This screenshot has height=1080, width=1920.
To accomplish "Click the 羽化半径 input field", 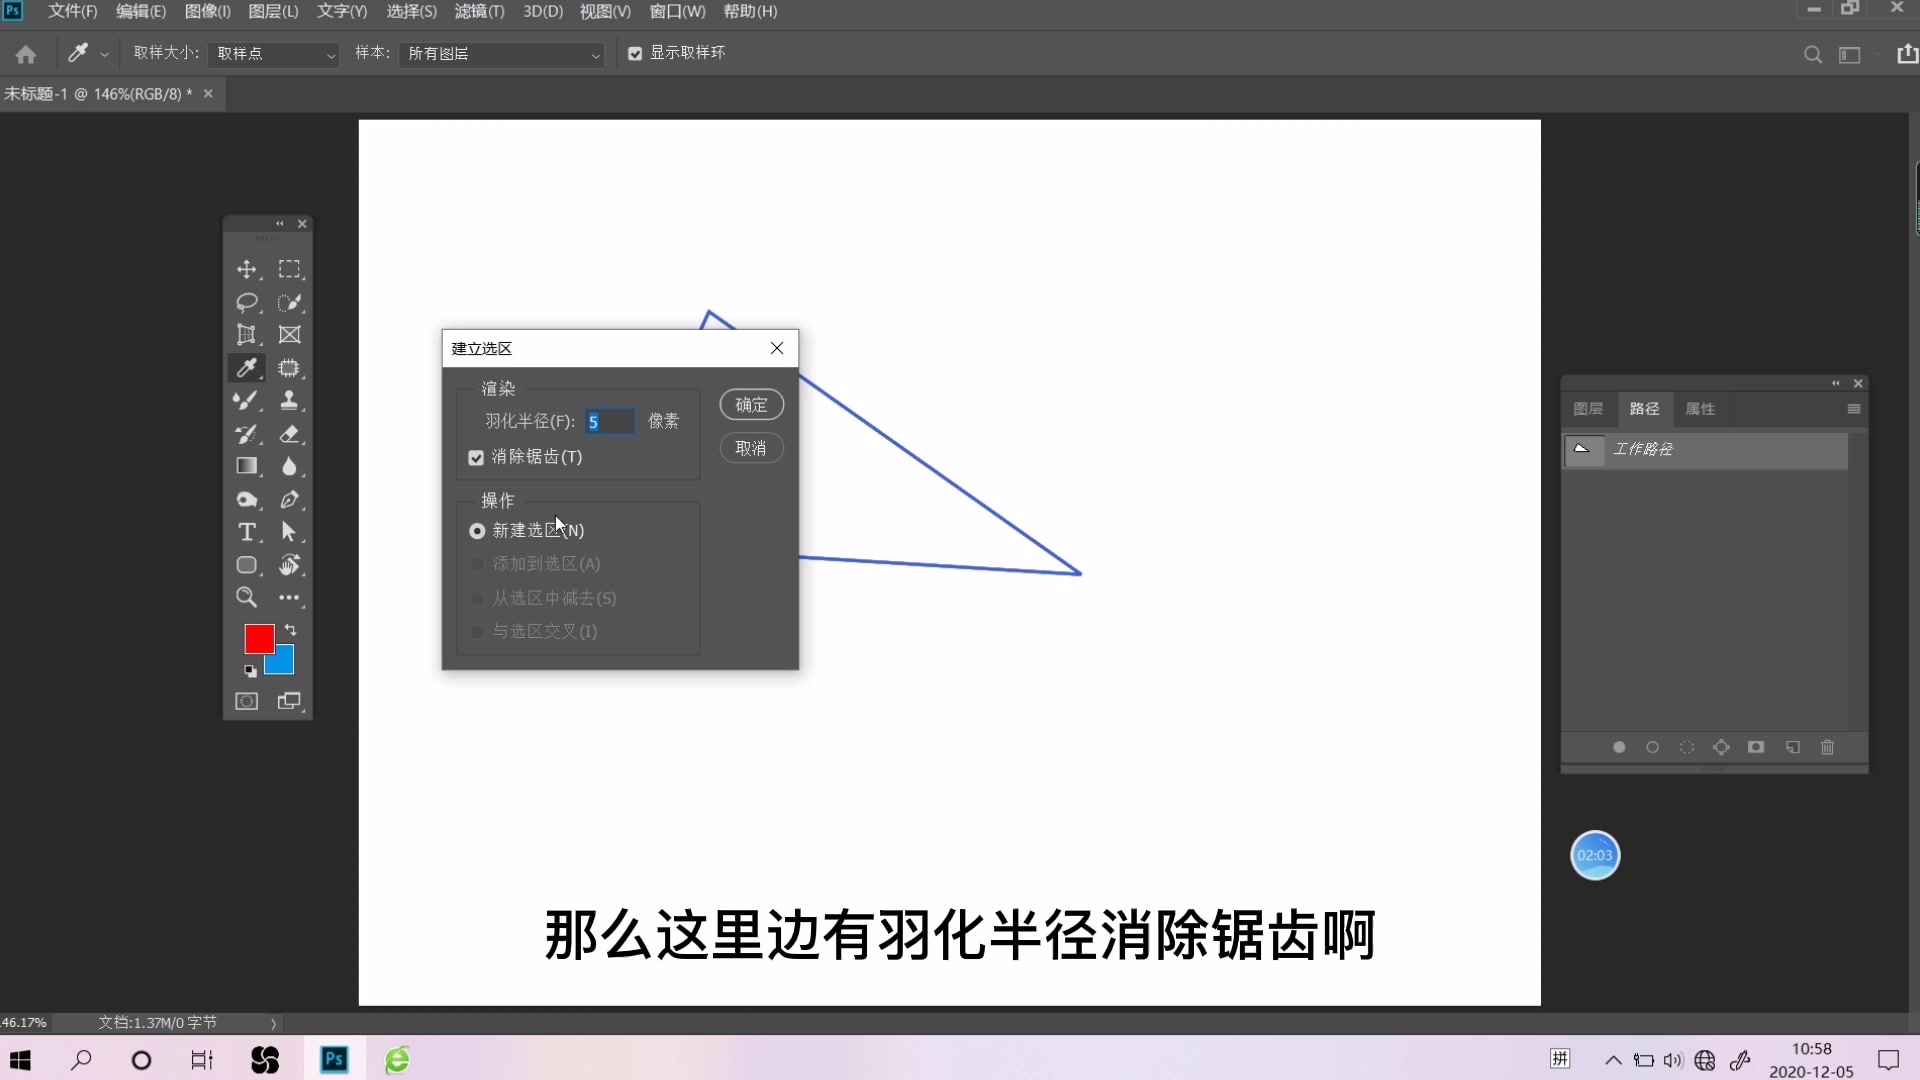I will pyautogui.click(x=610, y=422).
